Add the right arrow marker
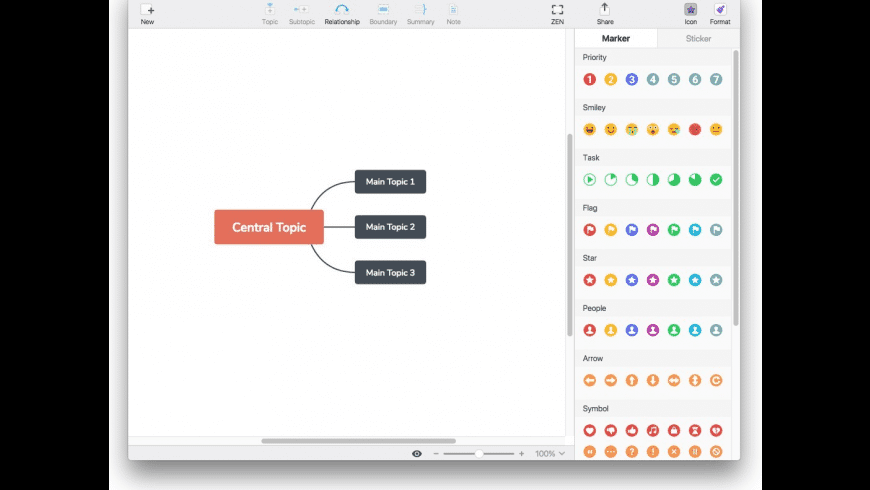The width and height of the screenshot is (870, 490). (x=610, y=380)
